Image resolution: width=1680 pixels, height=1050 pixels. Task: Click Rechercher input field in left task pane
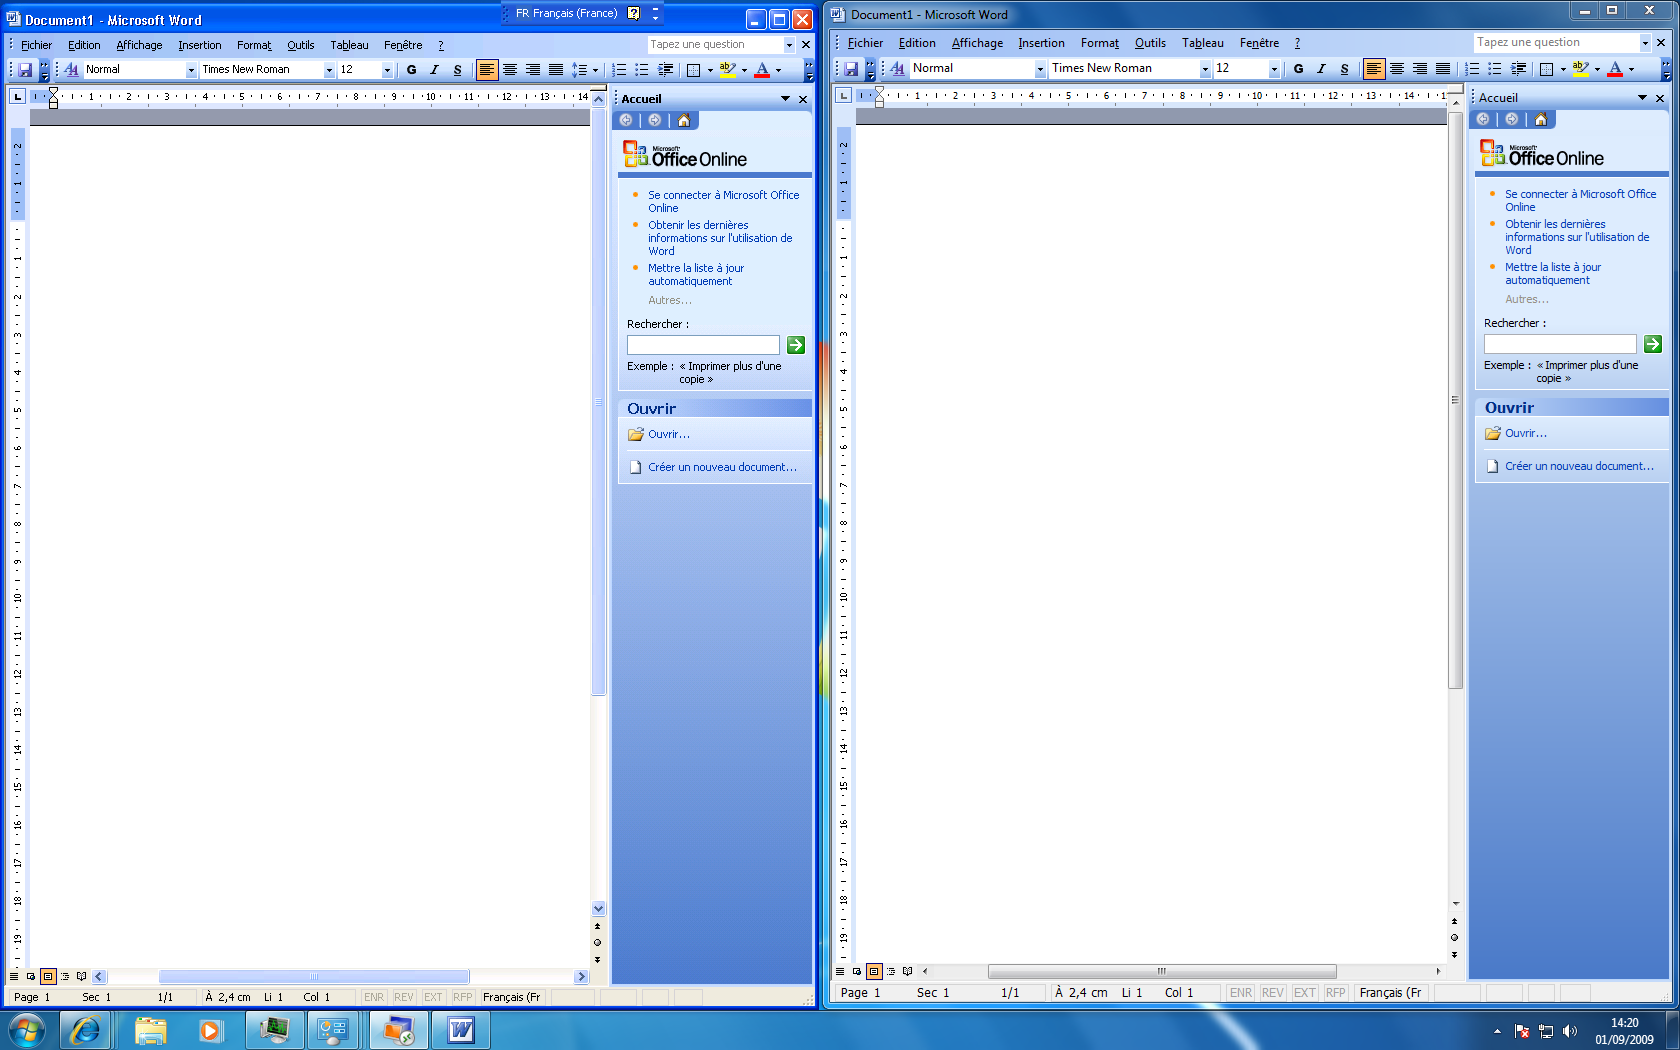click(x=703, y=345)
